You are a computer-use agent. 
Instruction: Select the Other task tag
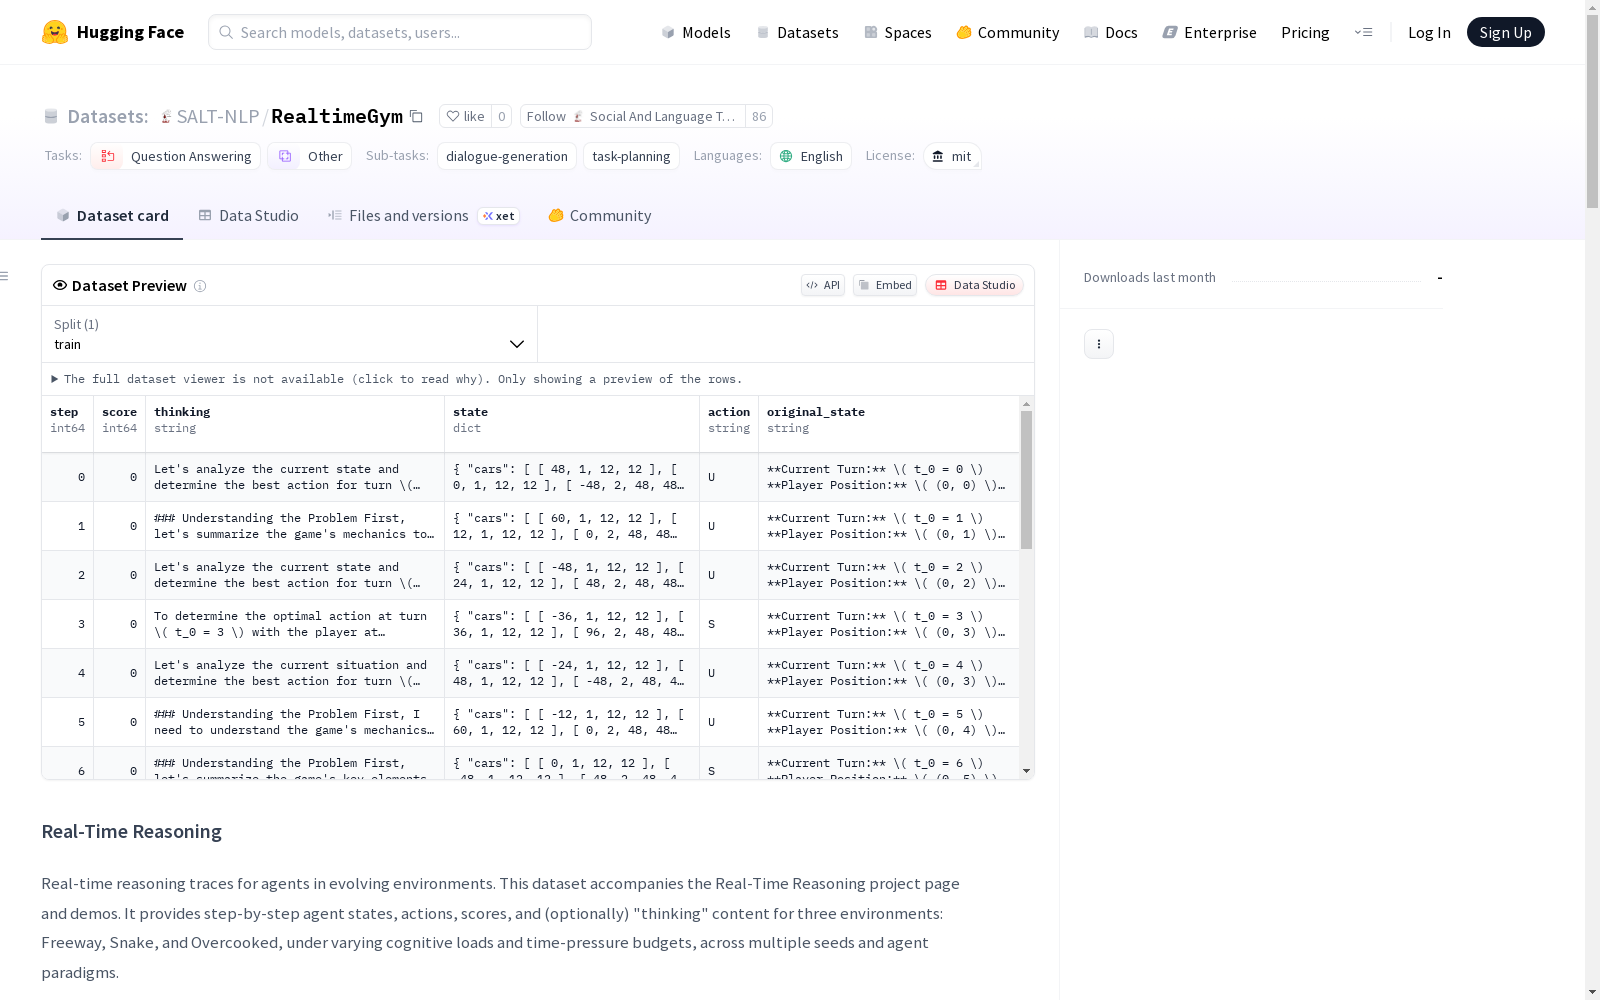coord(309,156)
